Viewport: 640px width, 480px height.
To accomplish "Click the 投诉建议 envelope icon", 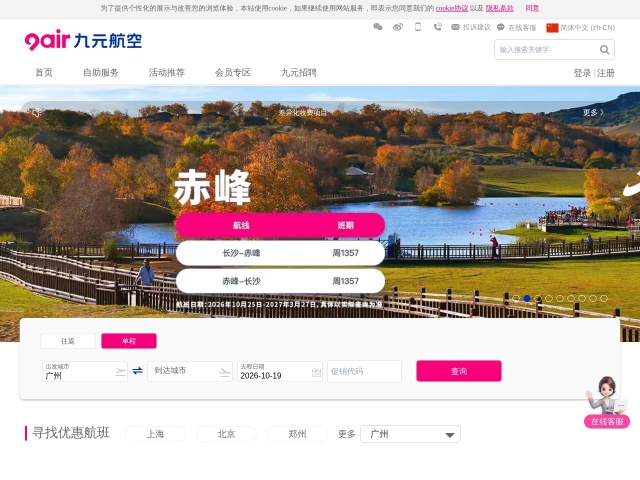I will (x=456, y=27).
